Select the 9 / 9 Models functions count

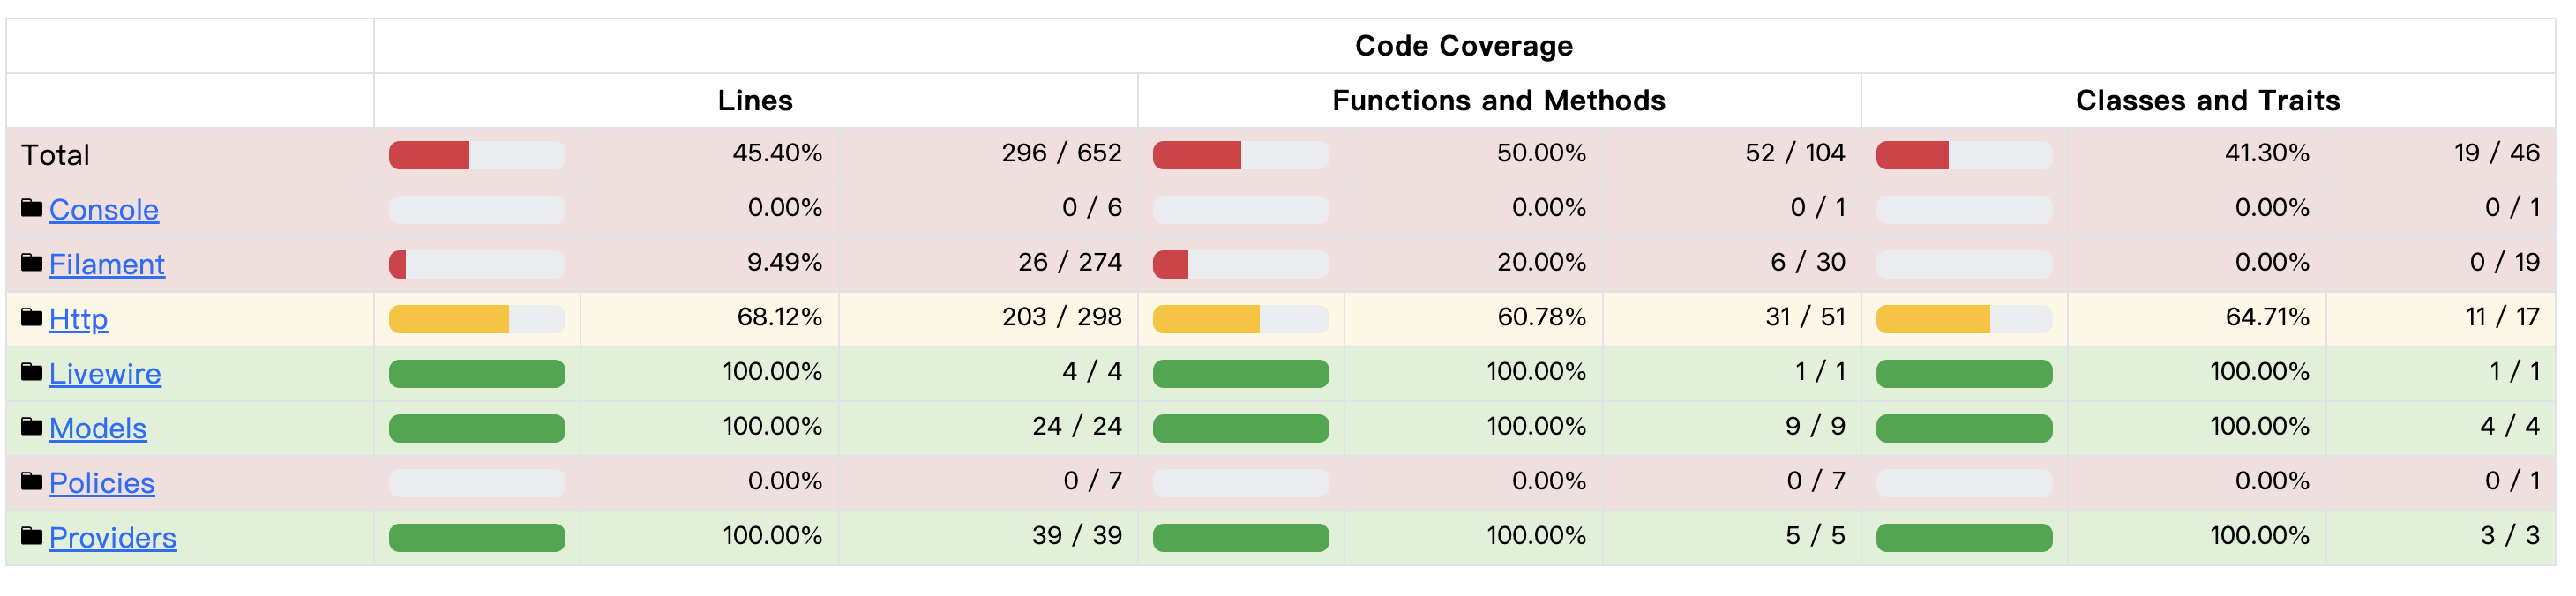pyautogui.click(x=1815, y=426)
